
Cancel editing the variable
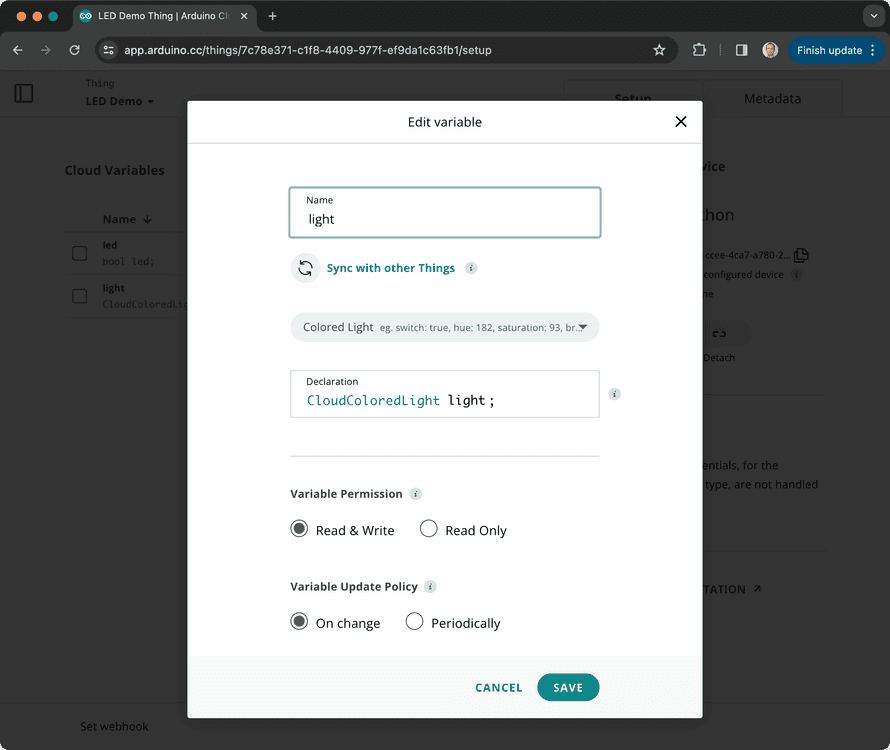click(x=498, y=688)
